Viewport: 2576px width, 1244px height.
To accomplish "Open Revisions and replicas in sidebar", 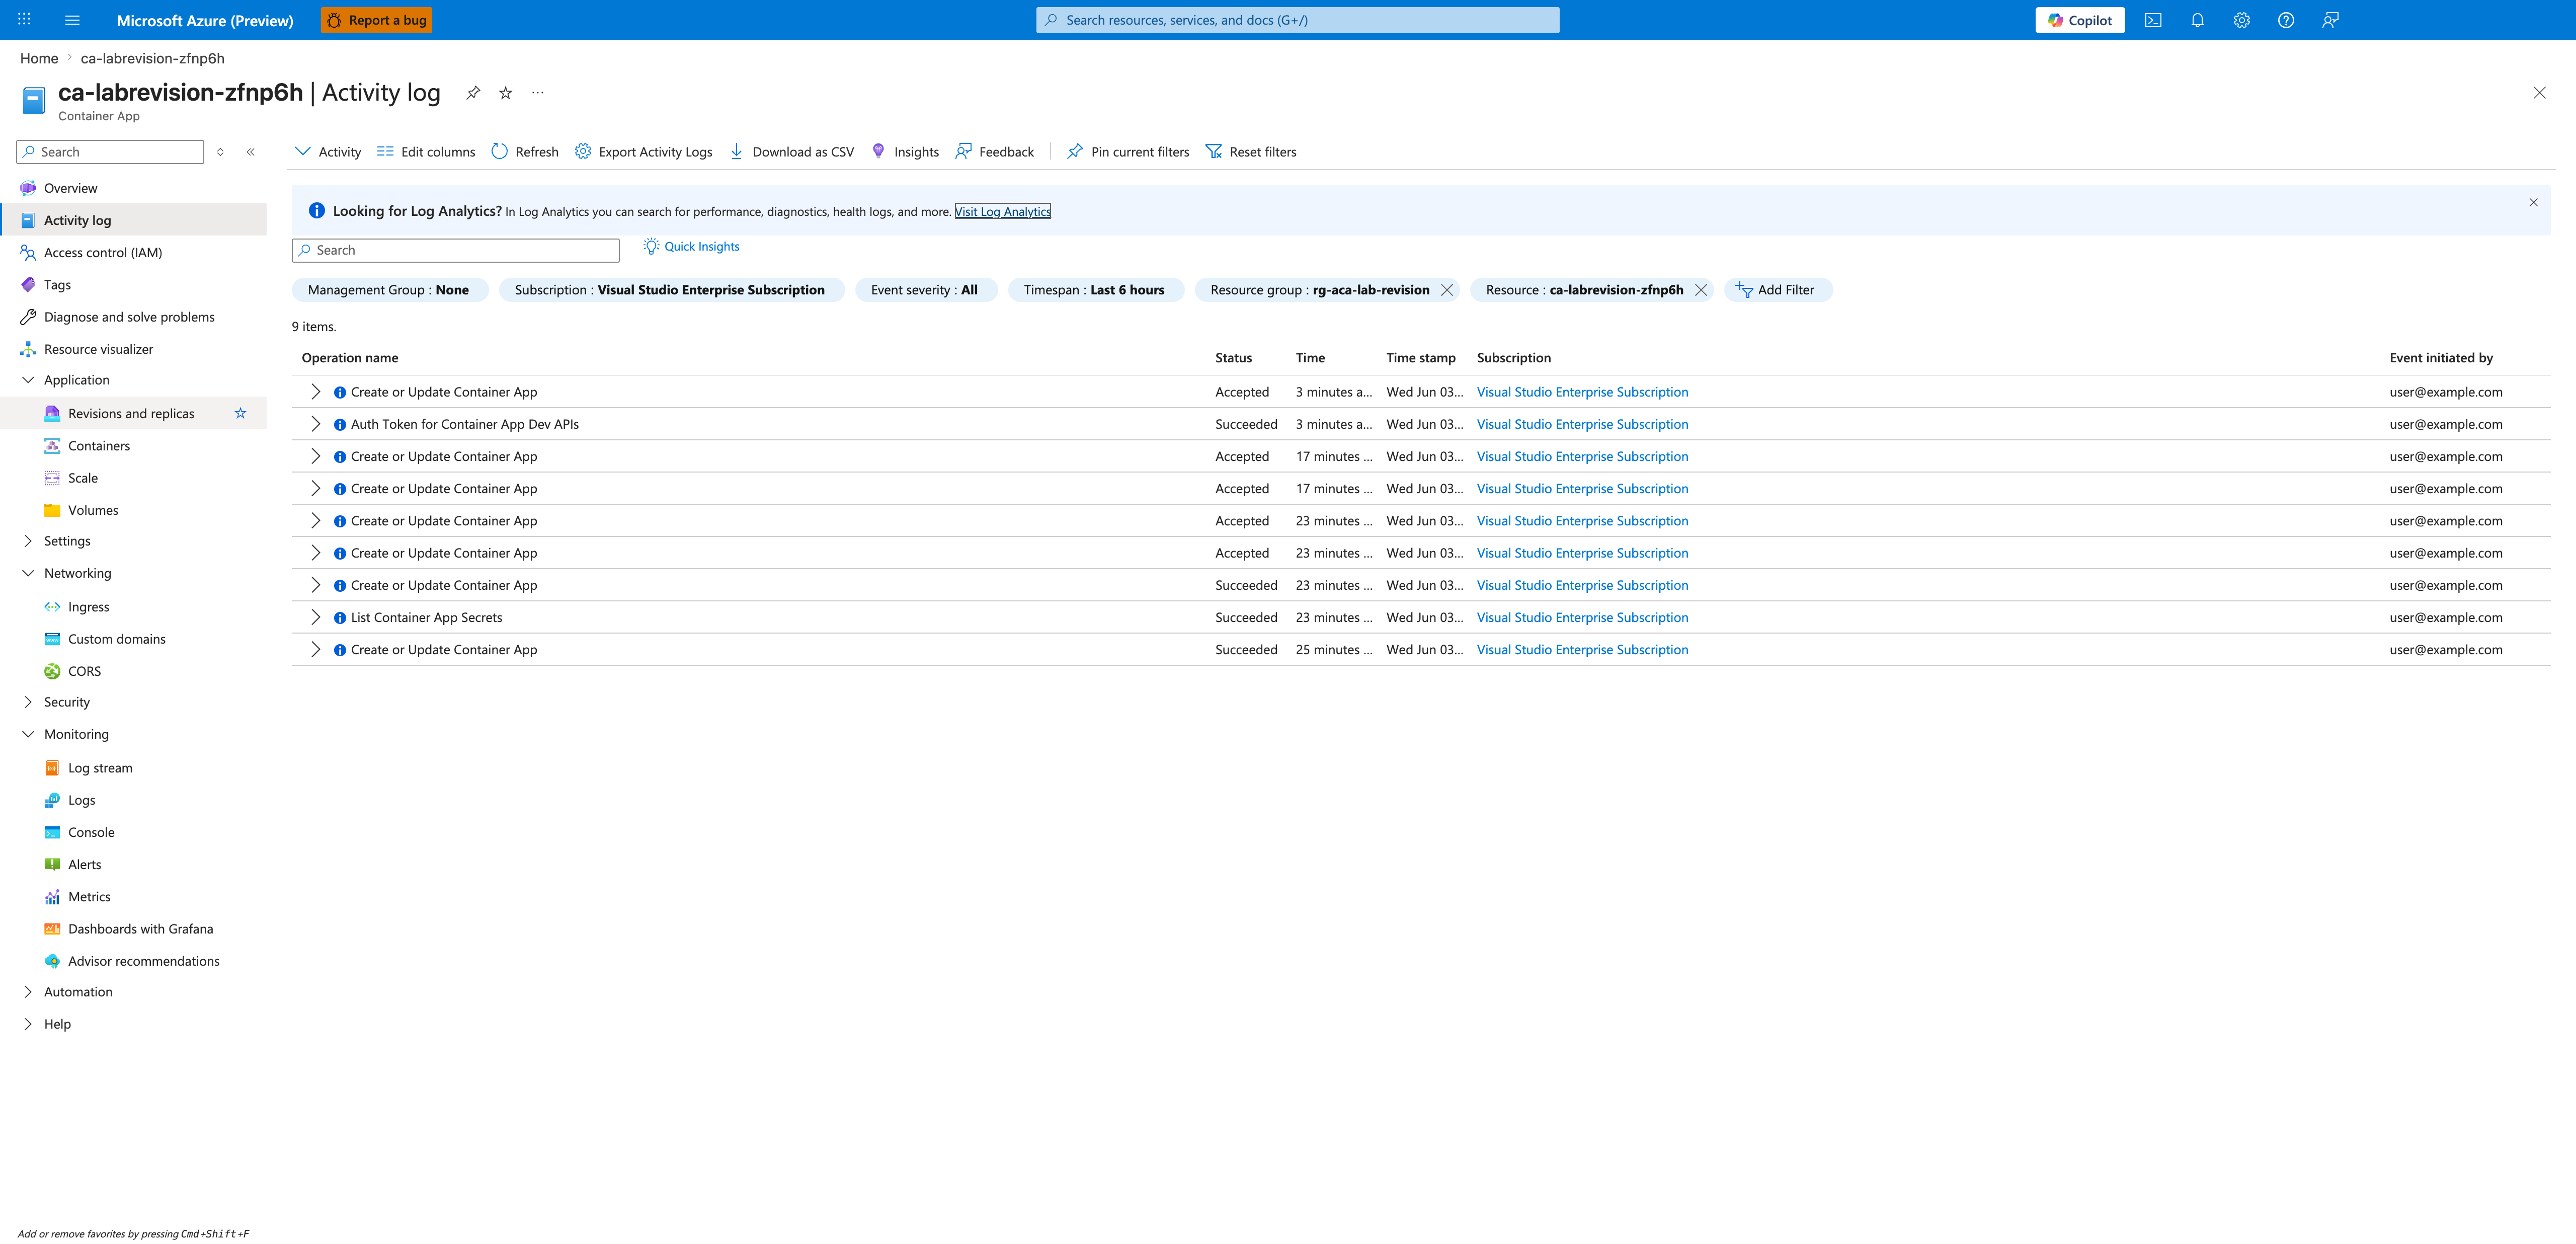I will pos(131,414).
